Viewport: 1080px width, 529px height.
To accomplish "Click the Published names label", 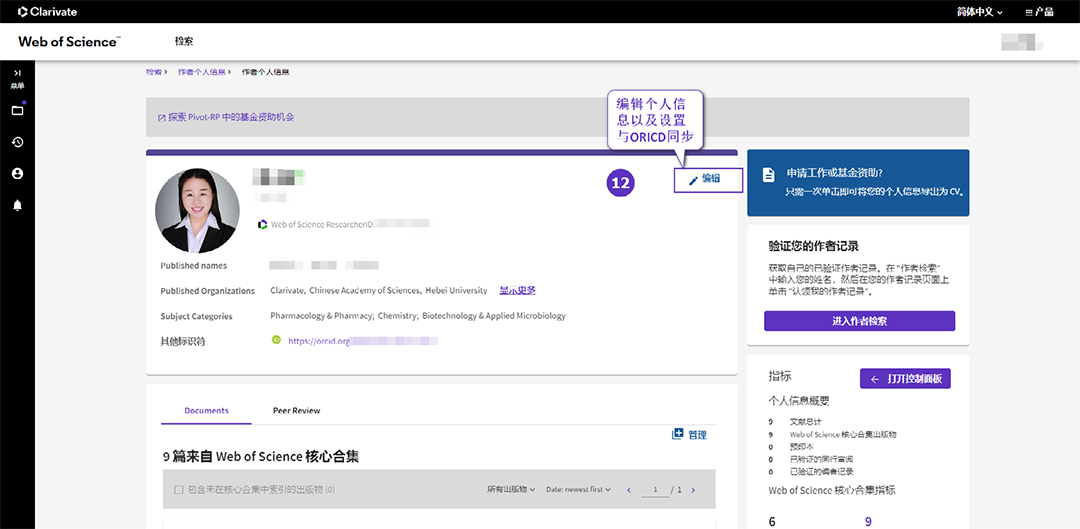I will (x=194, y=265).
